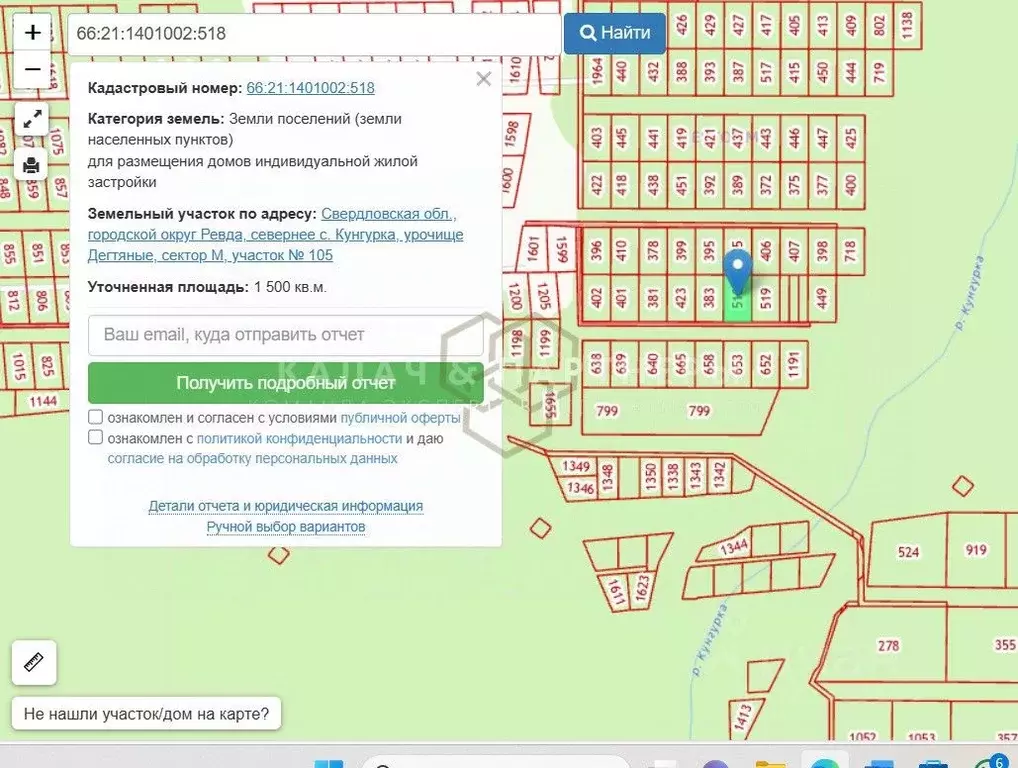Click the cadastral number search field
This screenshot has height=768, width=1018.
point(313,34)
